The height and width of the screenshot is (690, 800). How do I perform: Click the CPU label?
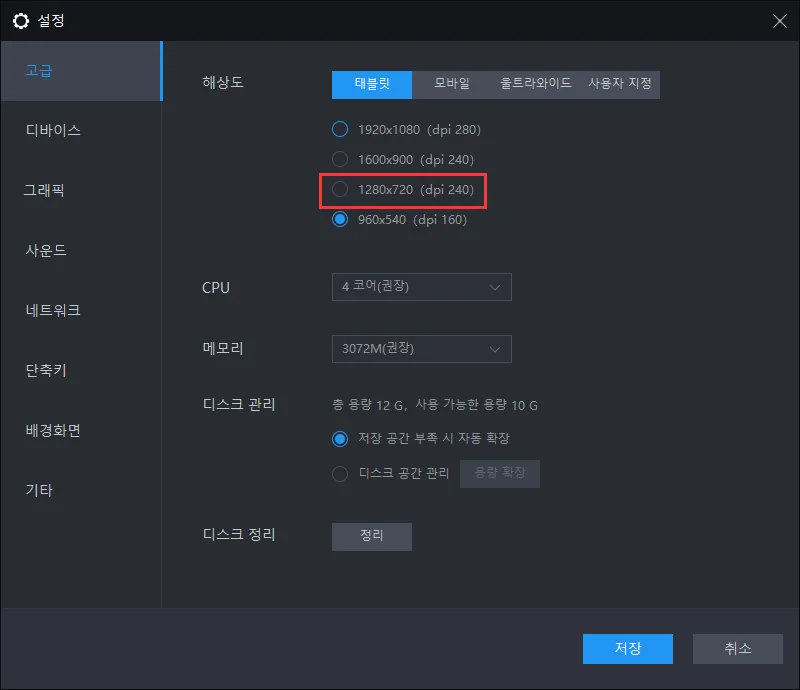point(216,288)
